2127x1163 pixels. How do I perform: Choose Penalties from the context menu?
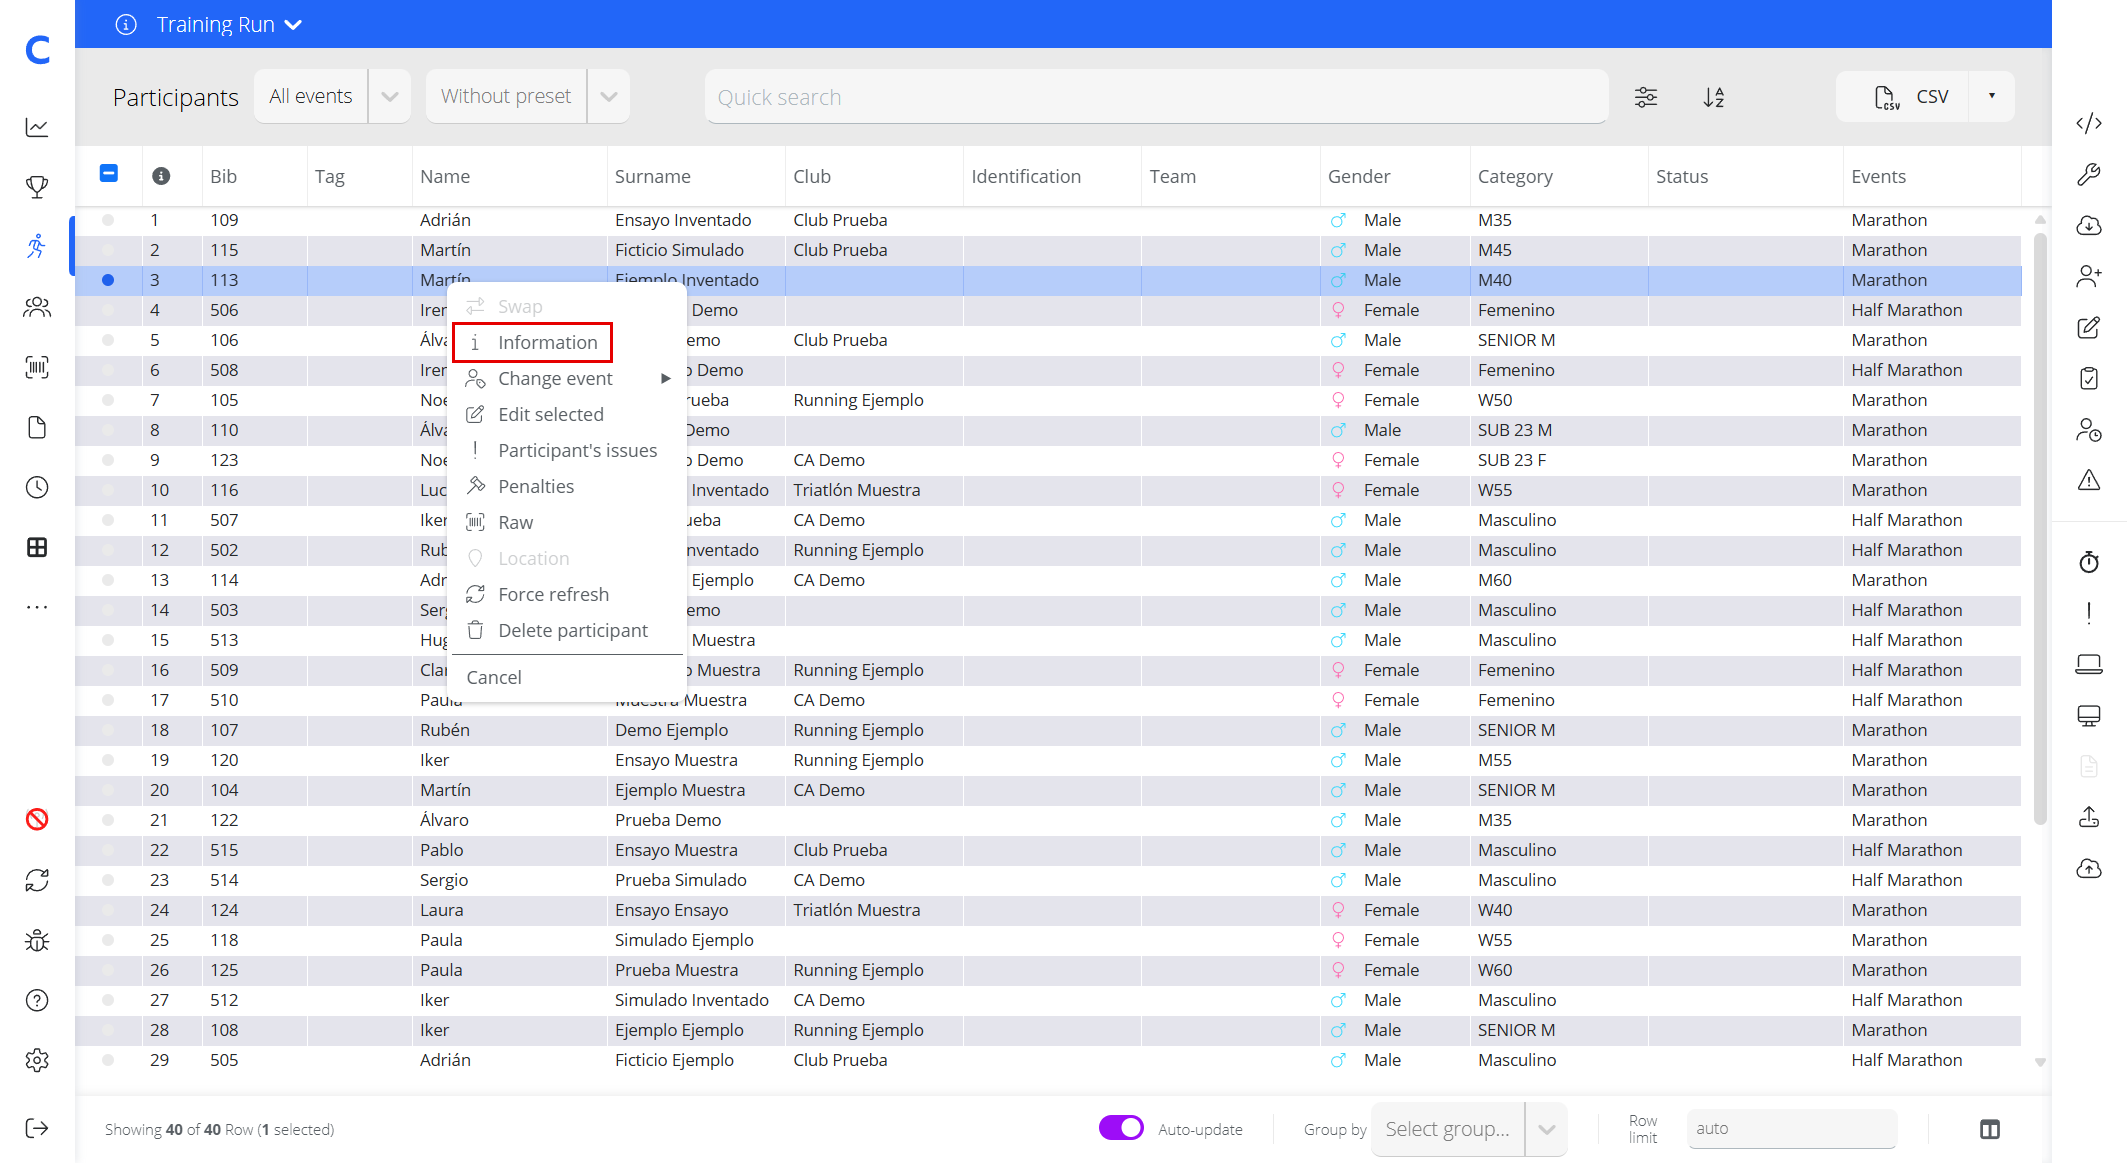[x=567, y=486]
